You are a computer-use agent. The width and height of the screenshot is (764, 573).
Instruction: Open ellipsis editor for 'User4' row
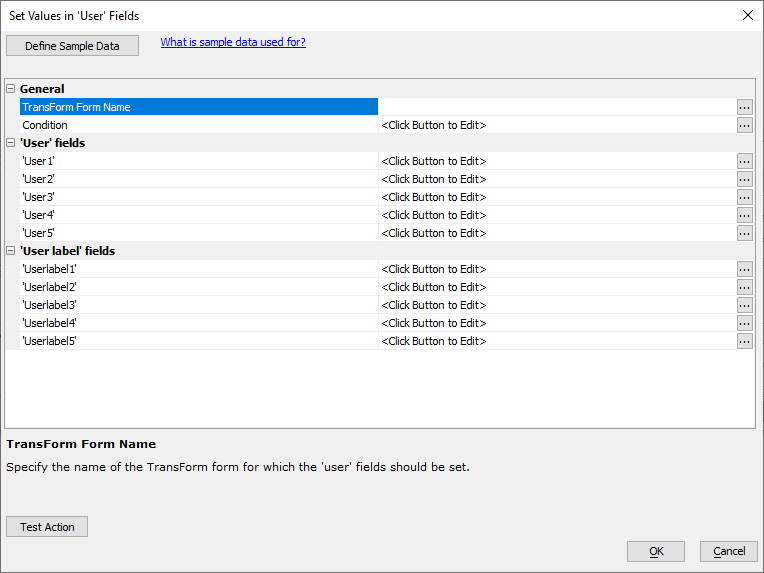point(744,215)
